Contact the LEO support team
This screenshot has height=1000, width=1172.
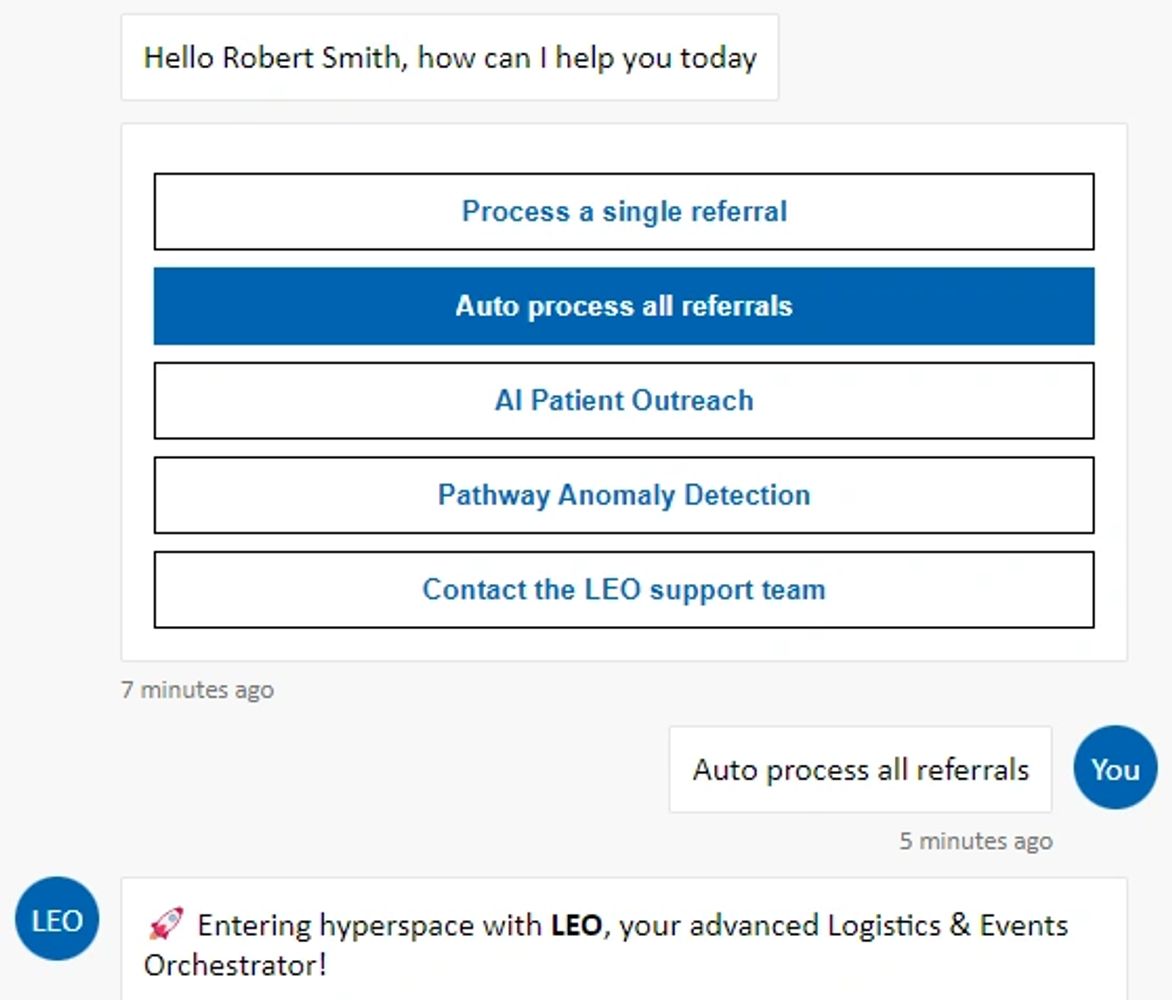[623, 589]
